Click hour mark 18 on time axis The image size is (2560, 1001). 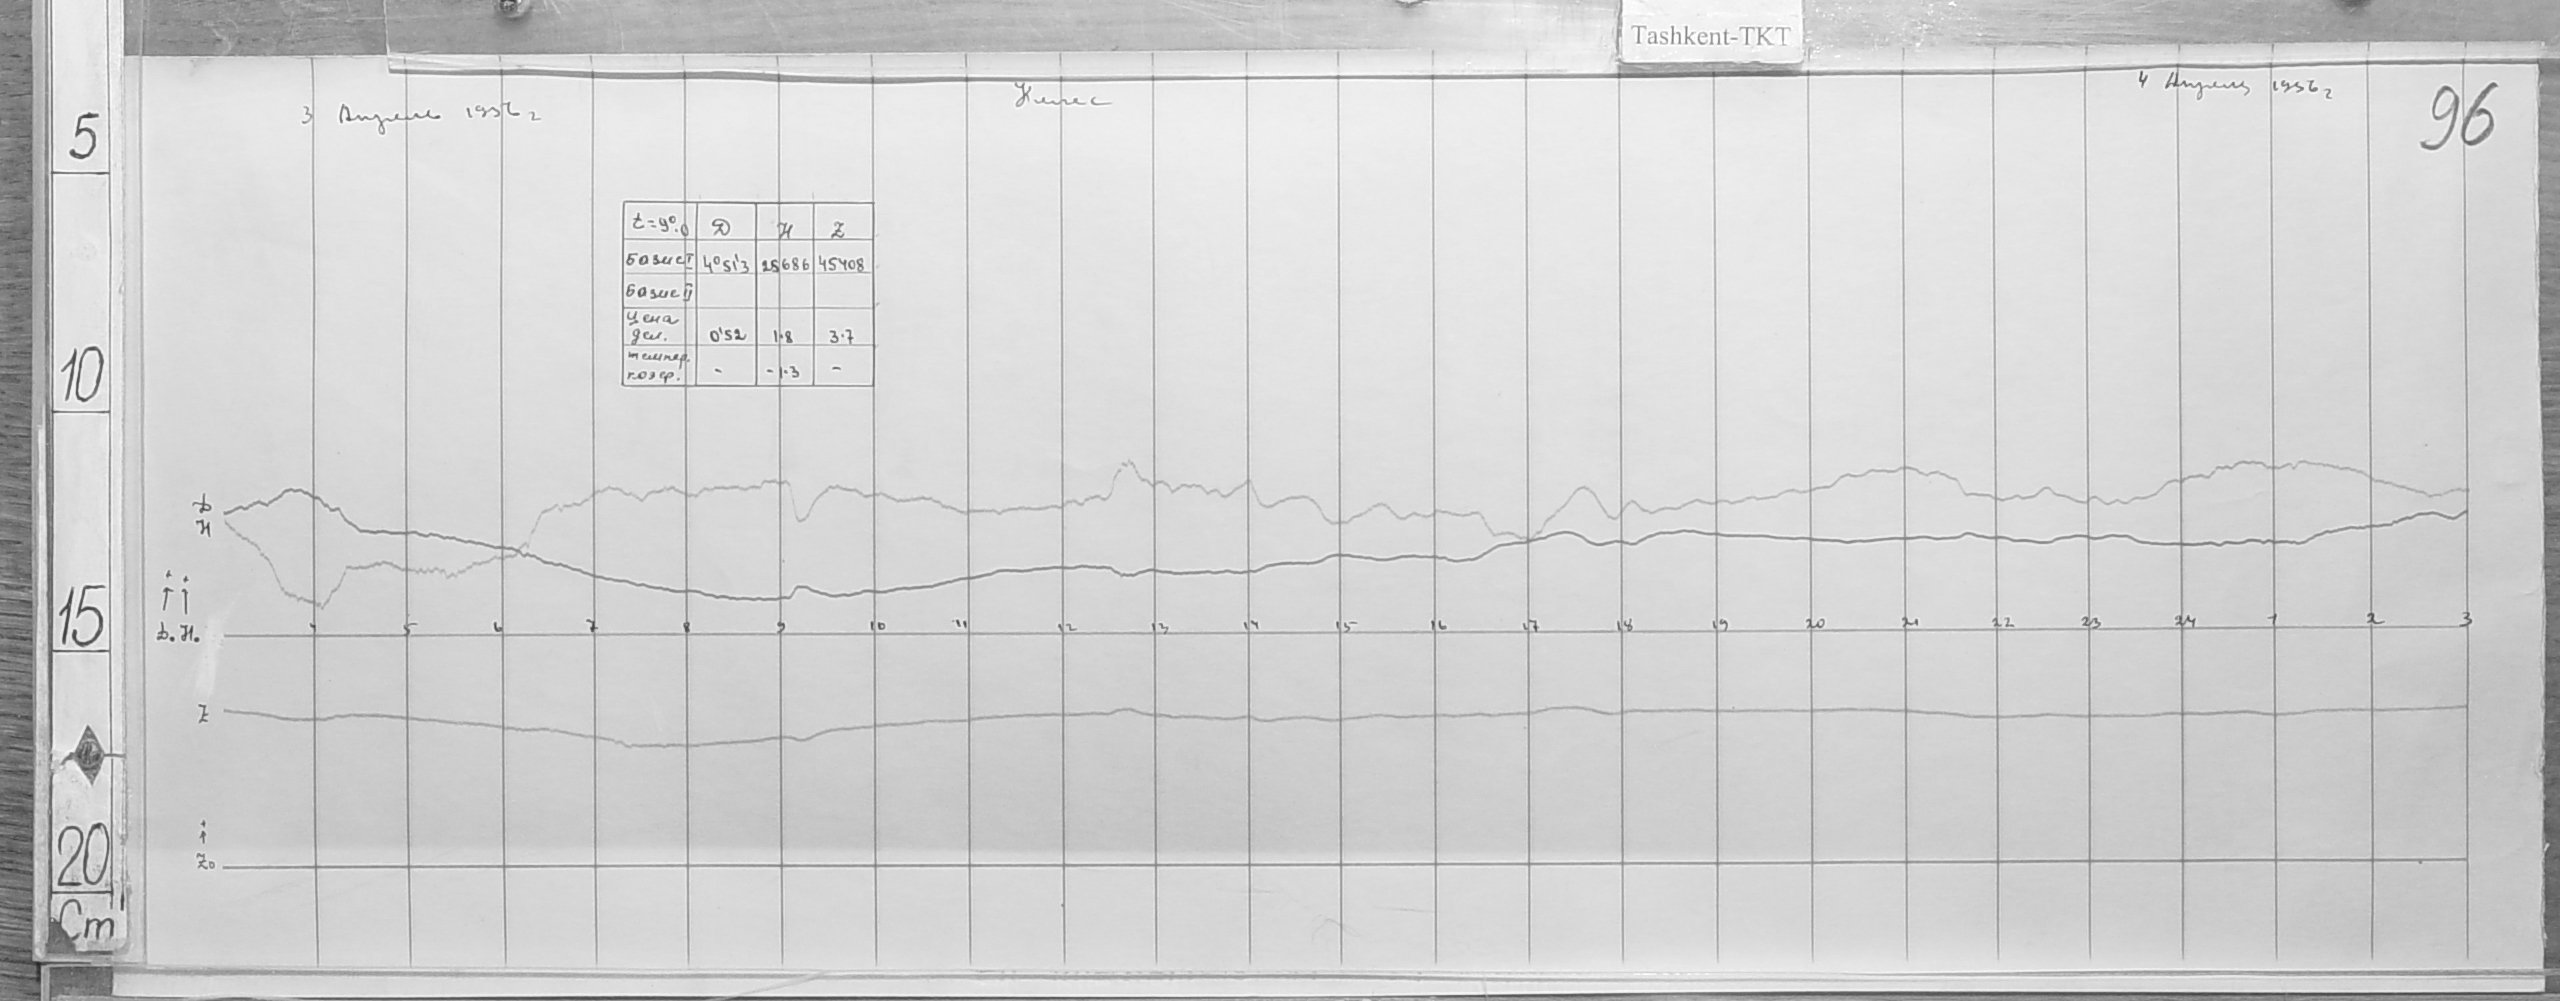(1626, 626)
